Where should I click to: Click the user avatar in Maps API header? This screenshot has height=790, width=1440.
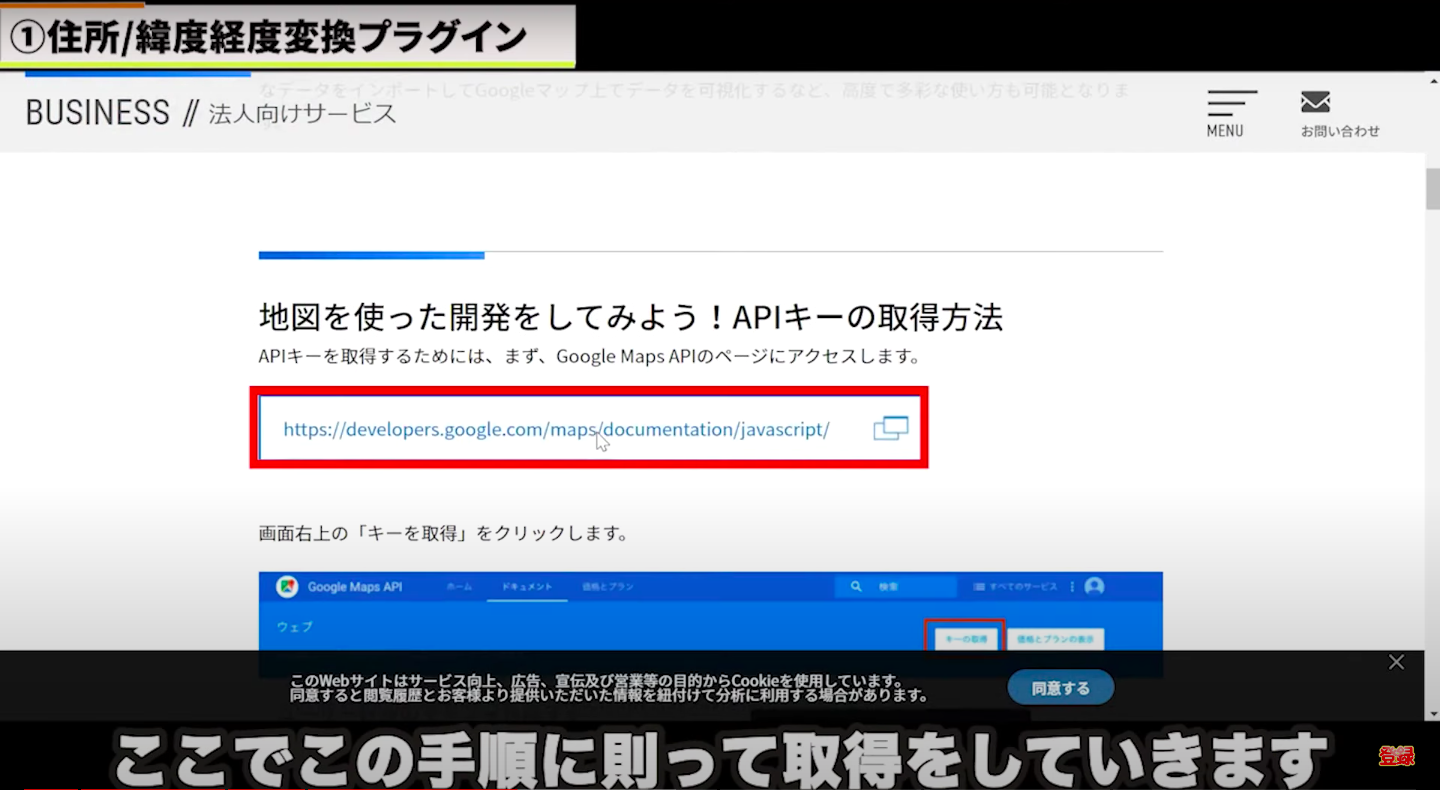1094,586
